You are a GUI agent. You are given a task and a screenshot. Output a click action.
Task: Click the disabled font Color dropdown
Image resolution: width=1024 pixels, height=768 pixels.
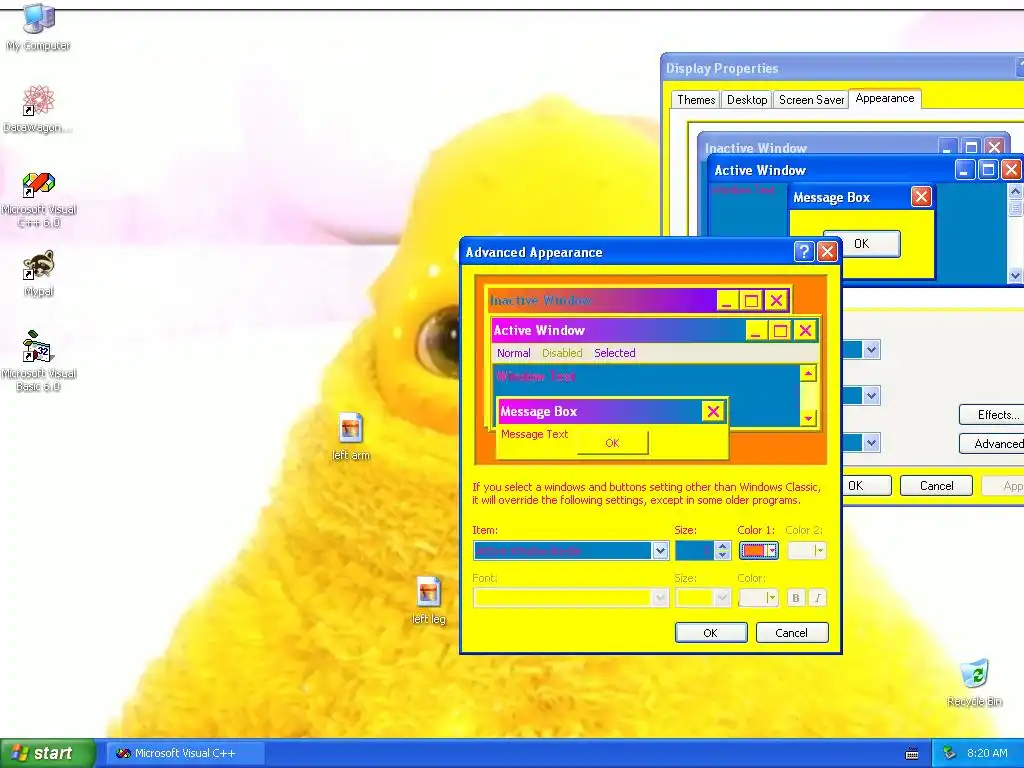point(758,598)
